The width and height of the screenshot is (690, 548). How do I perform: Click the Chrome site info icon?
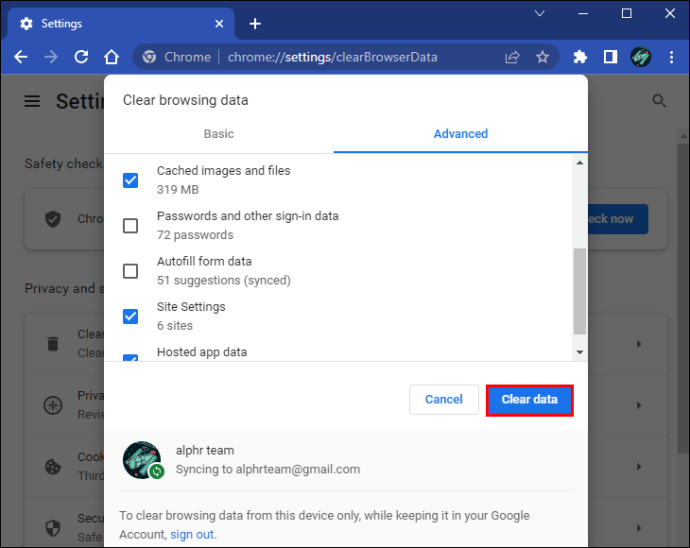click(149, 57)
